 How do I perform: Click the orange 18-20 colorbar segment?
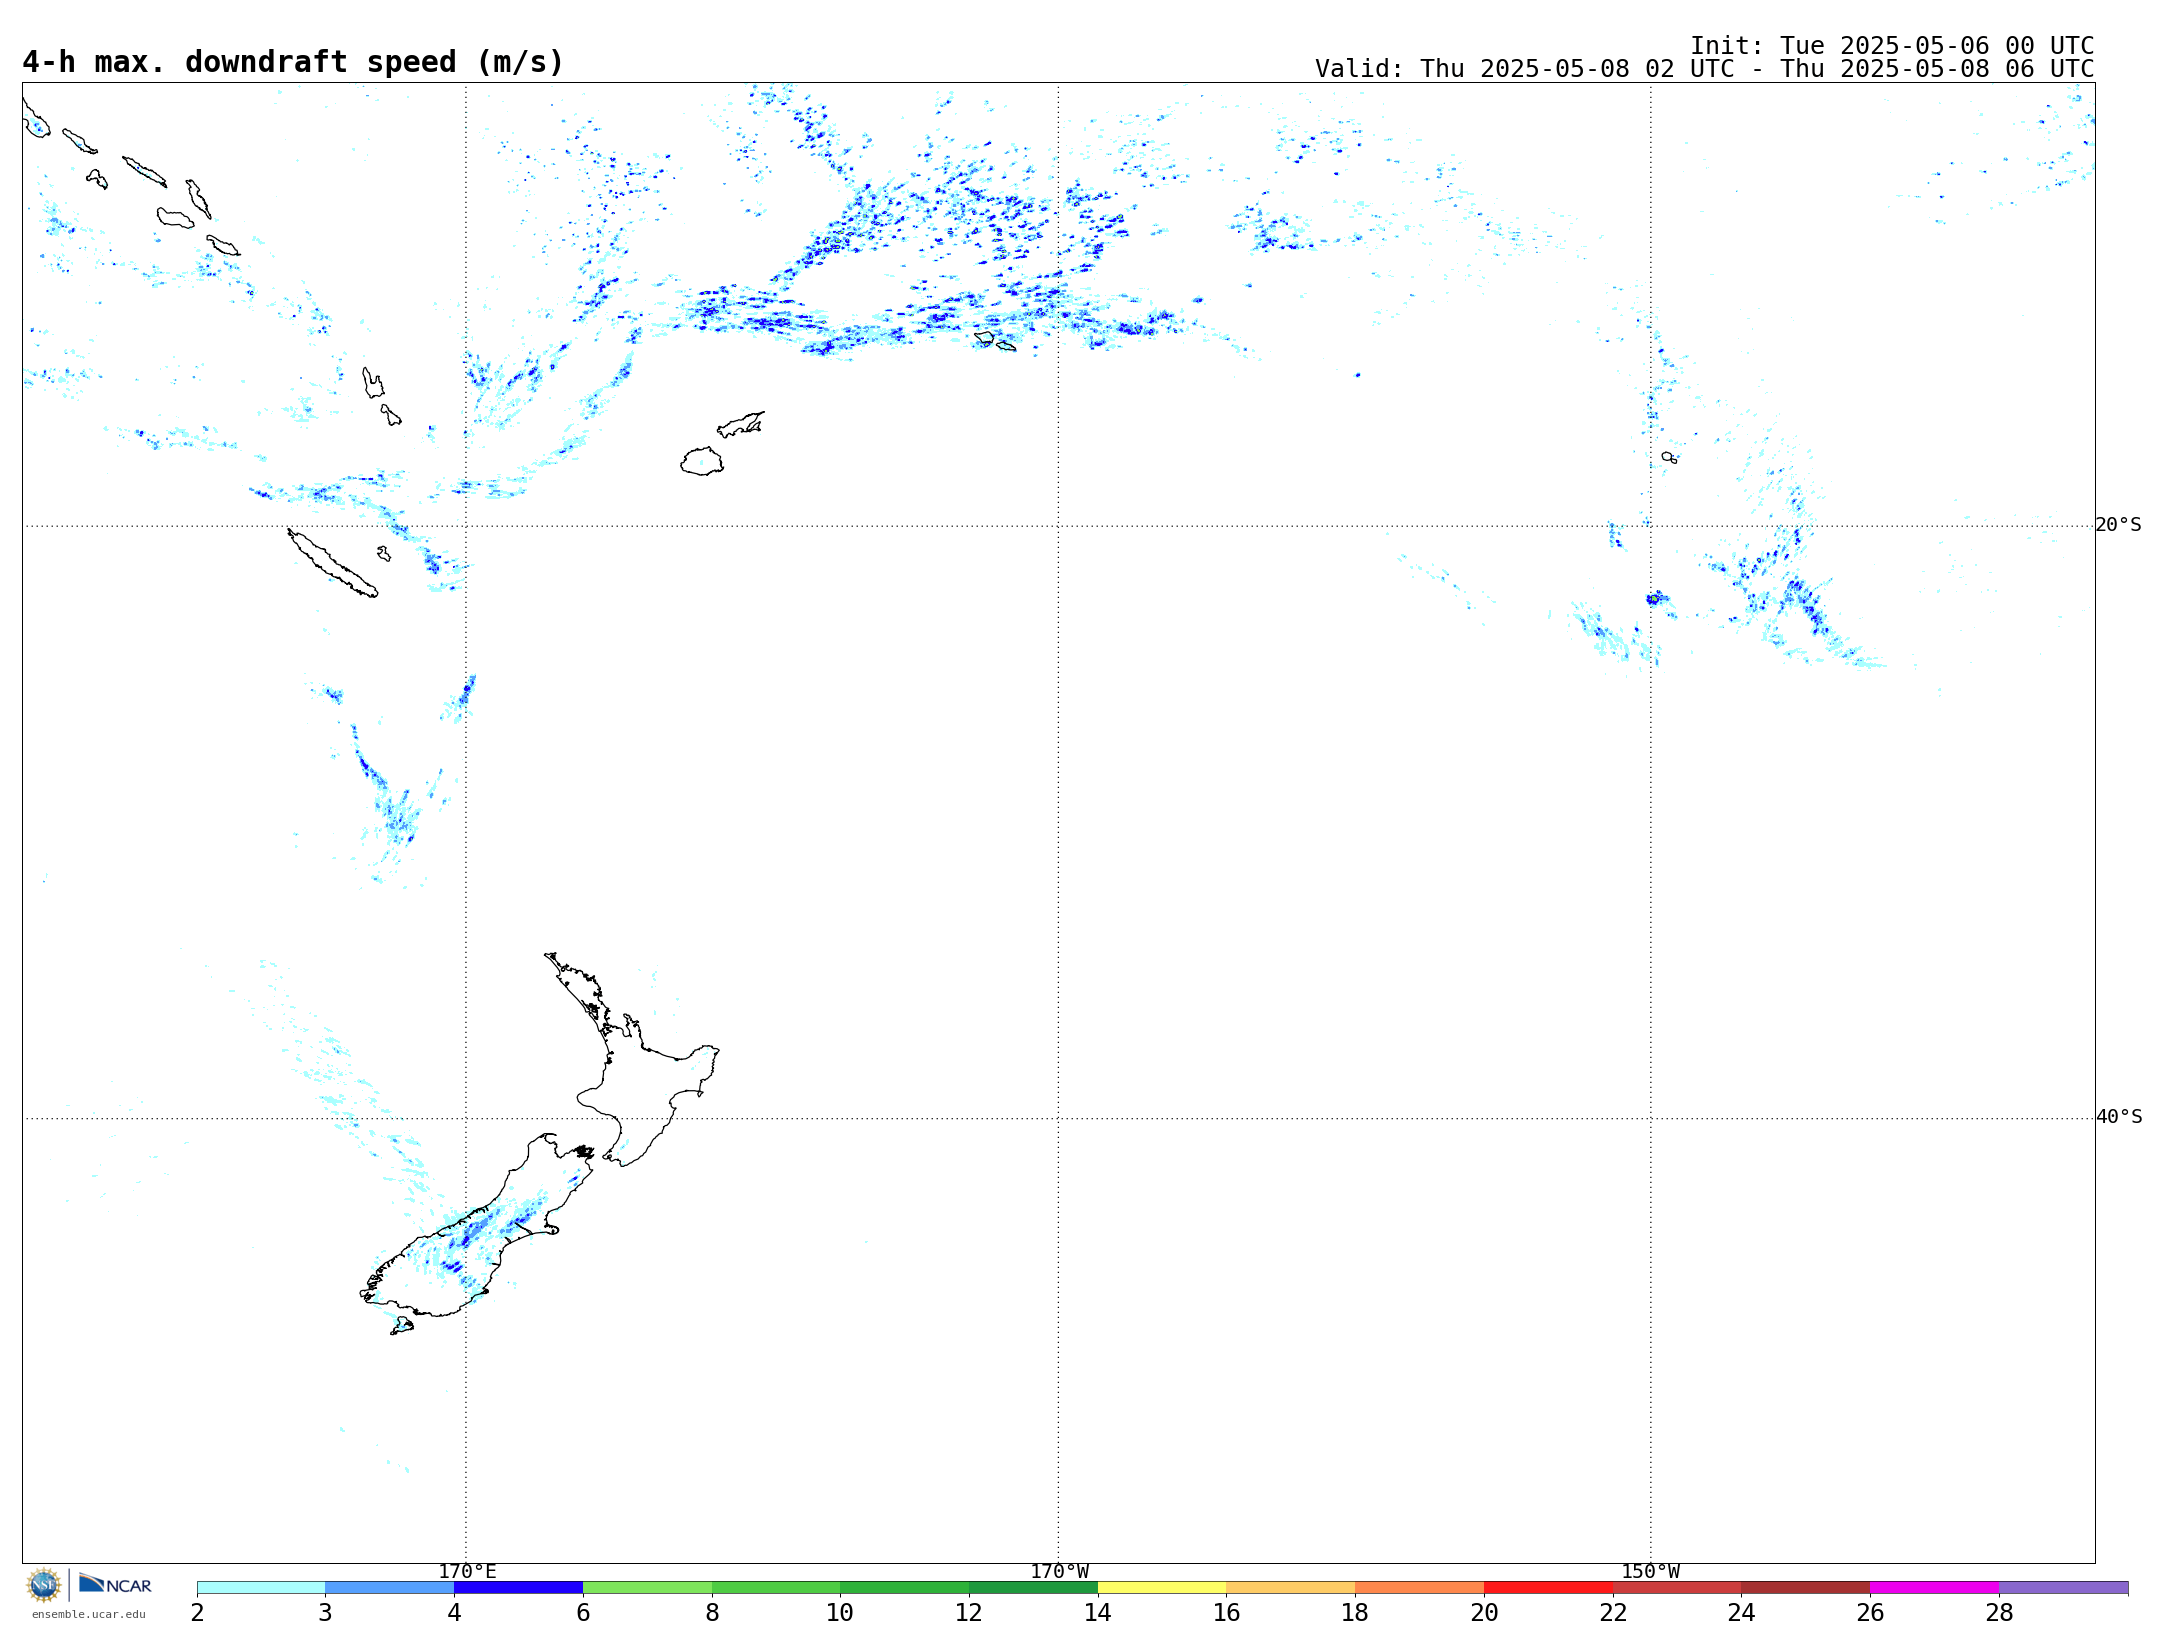[x=1419, y=1587]
